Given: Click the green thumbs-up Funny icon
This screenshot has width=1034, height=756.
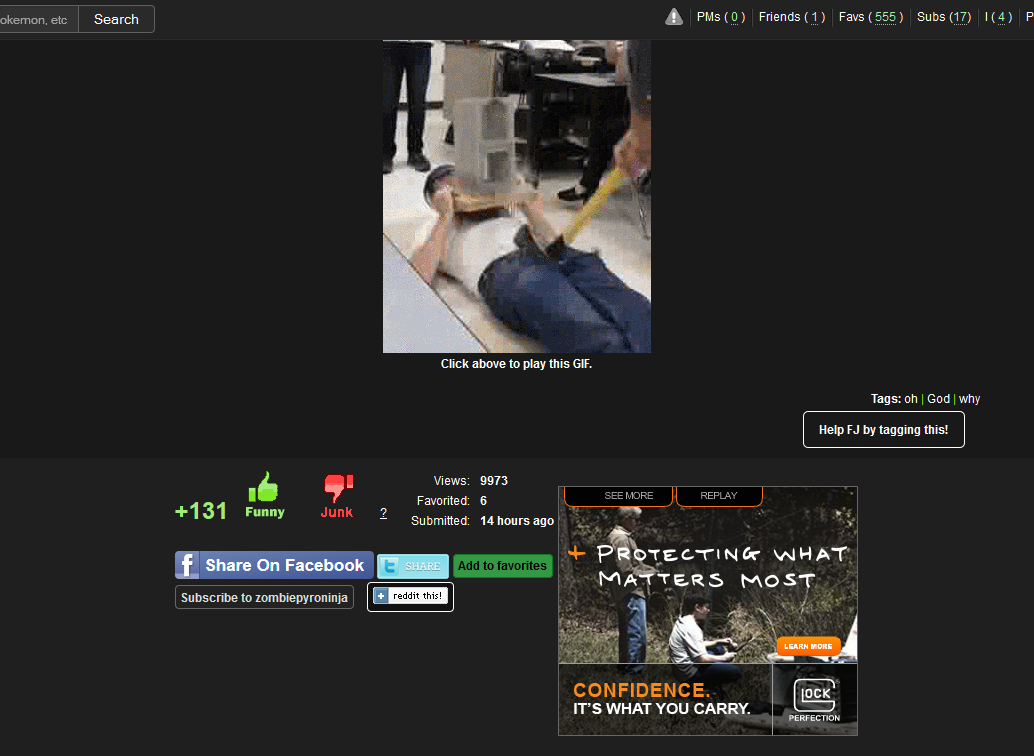Looking at the screenshot, I should point(264,488).
